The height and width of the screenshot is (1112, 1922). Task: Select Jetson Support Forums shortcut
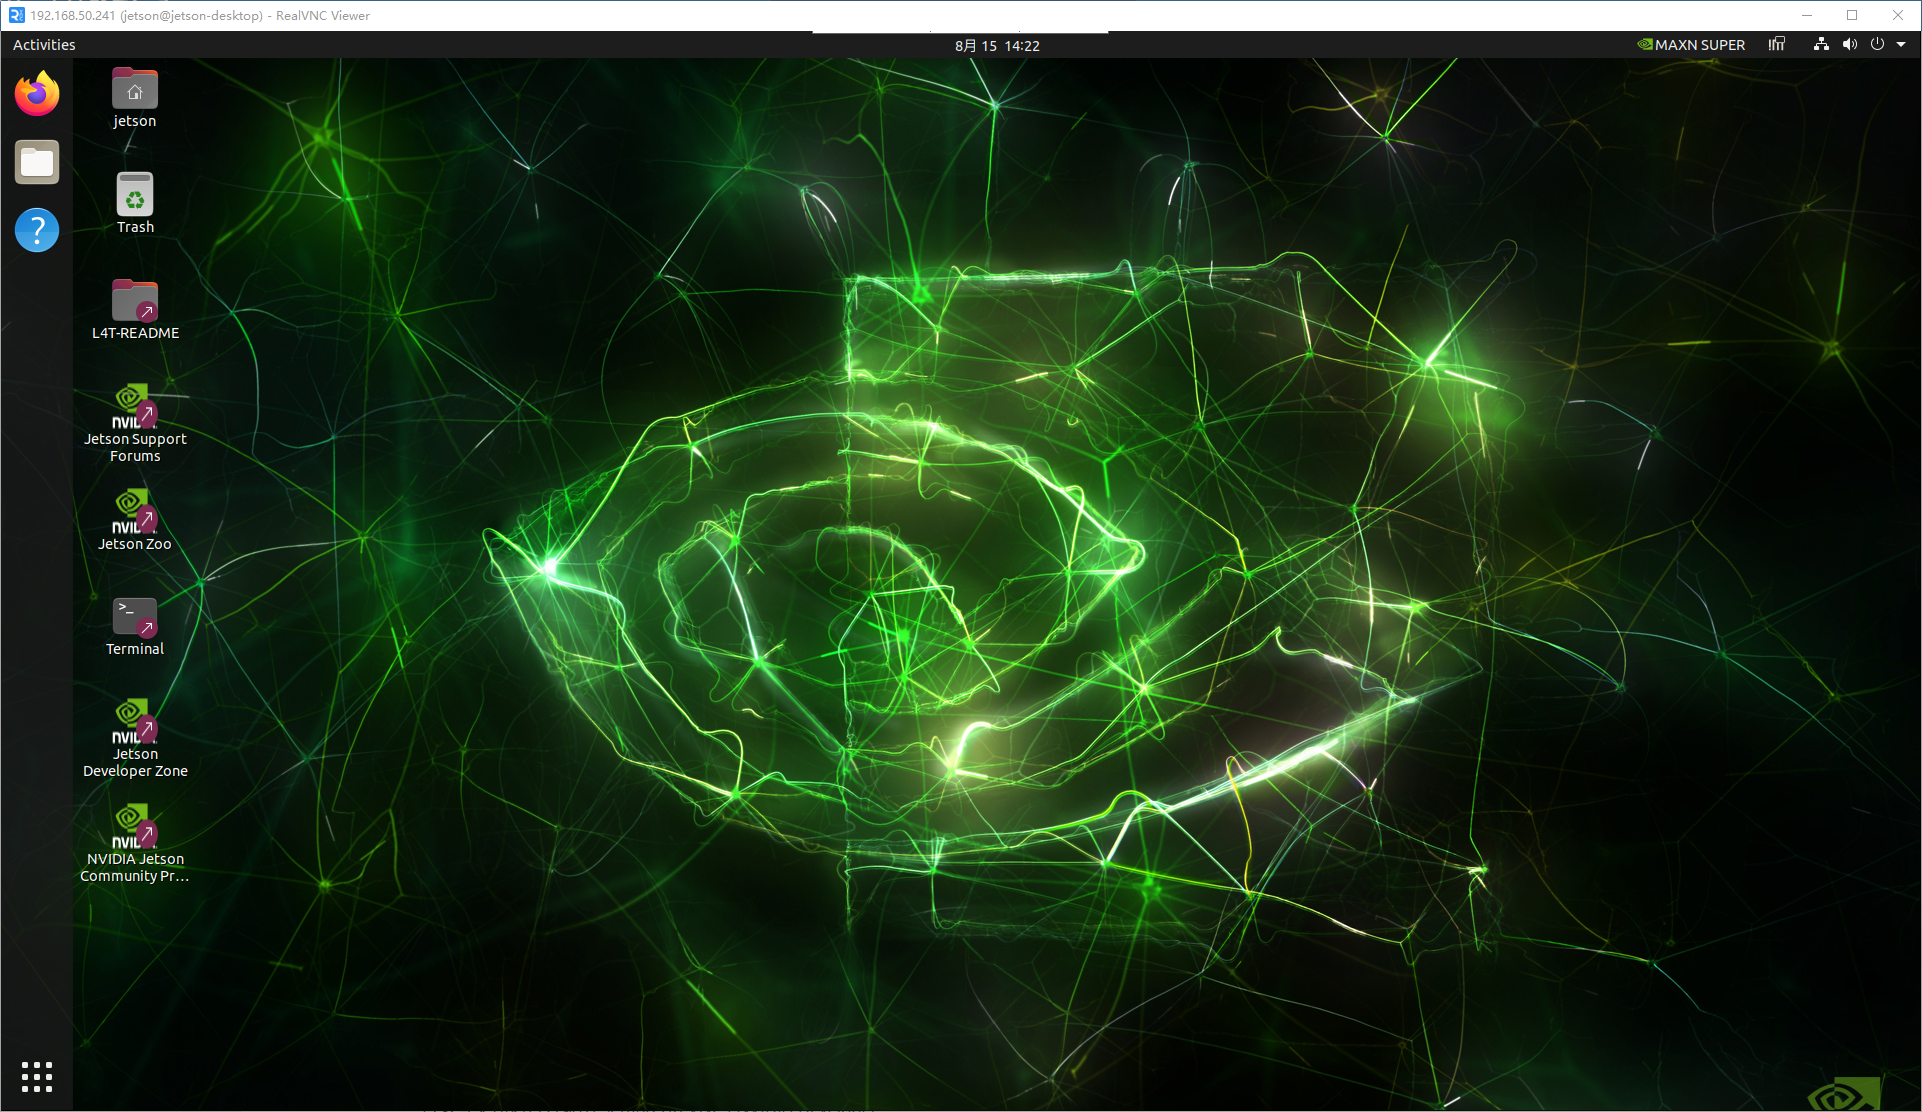point(135,423)
